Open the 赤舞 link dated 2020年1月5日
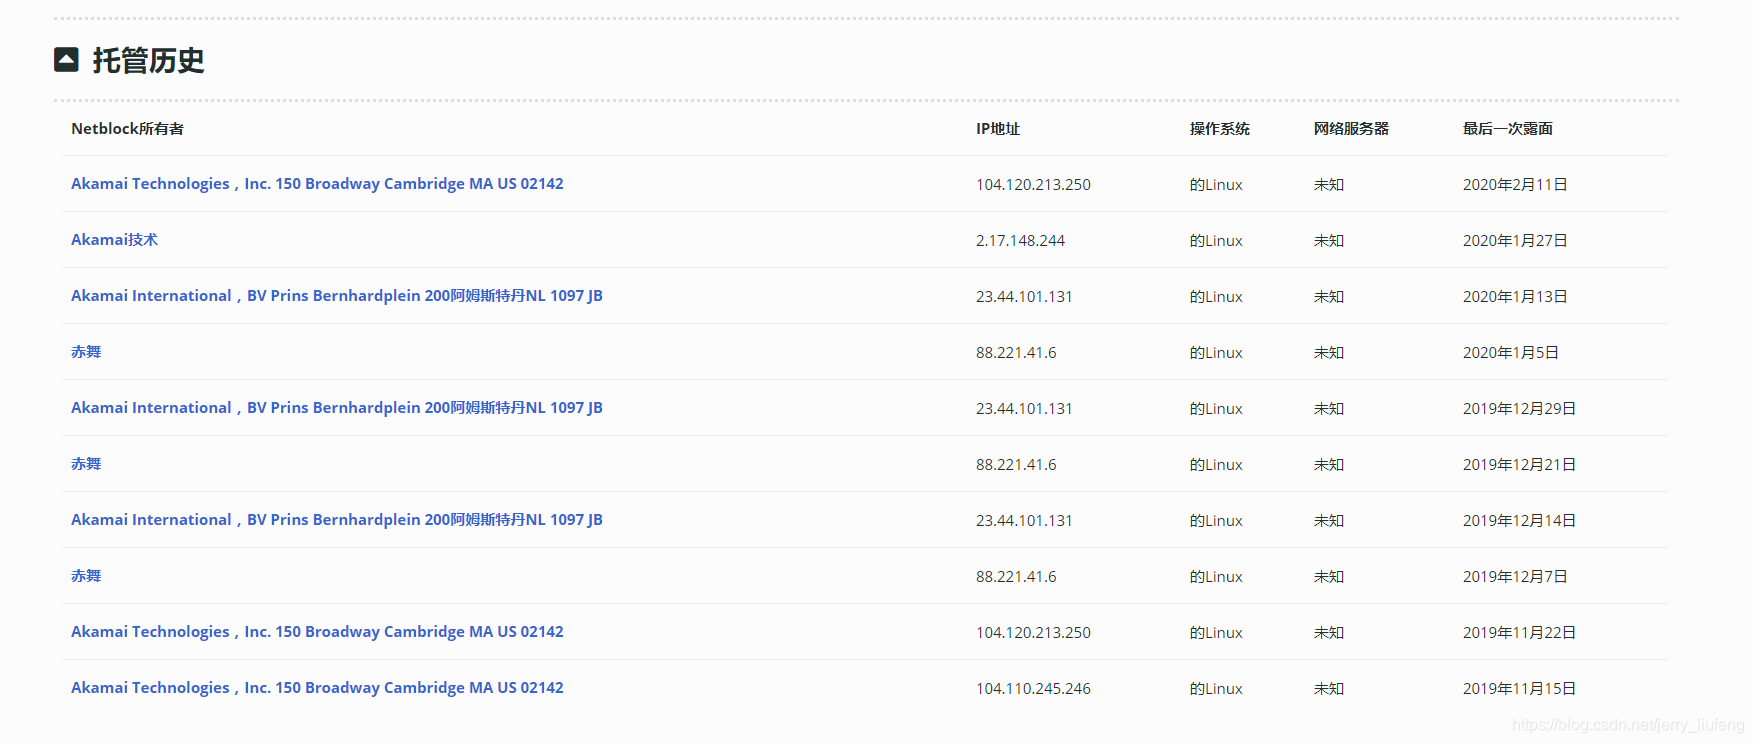This screenshot has height=743, width=1753. click(x=86, y=352)
